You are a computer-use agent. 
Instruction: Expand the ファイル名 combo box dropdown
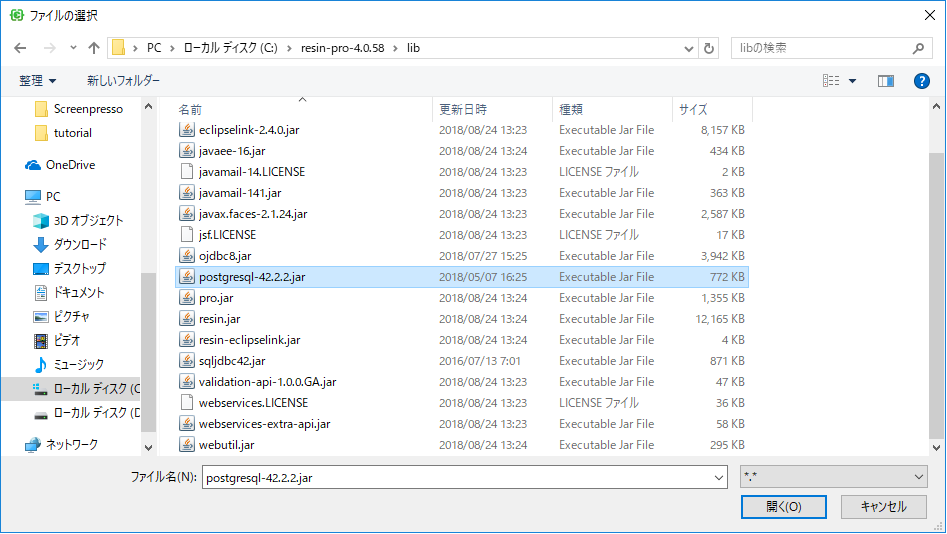pyautogui.click(x=719, y=477)
